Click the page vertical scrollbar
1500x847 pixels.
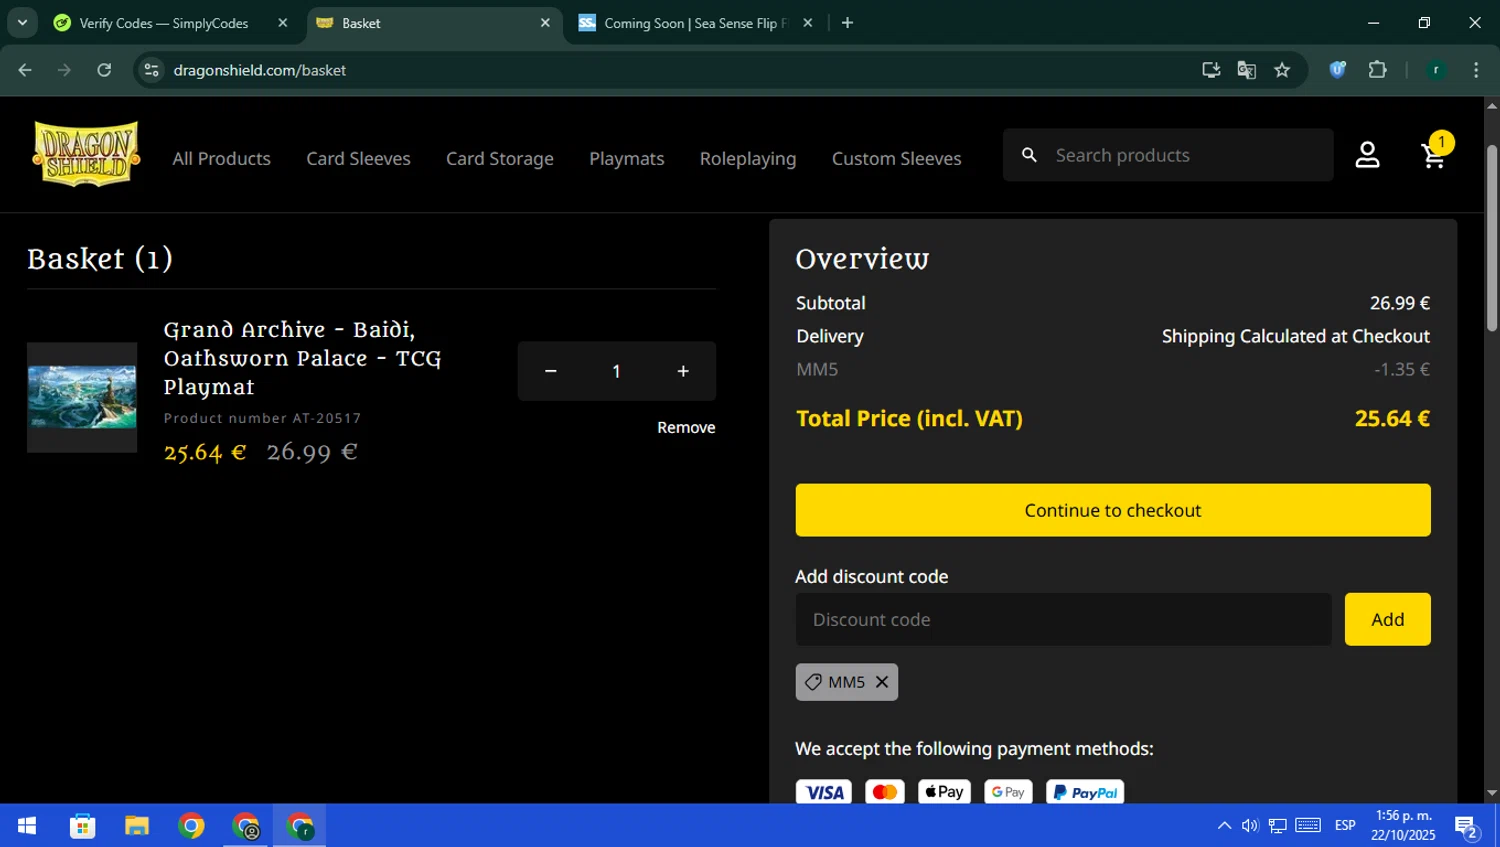[x=1492, y=238]
